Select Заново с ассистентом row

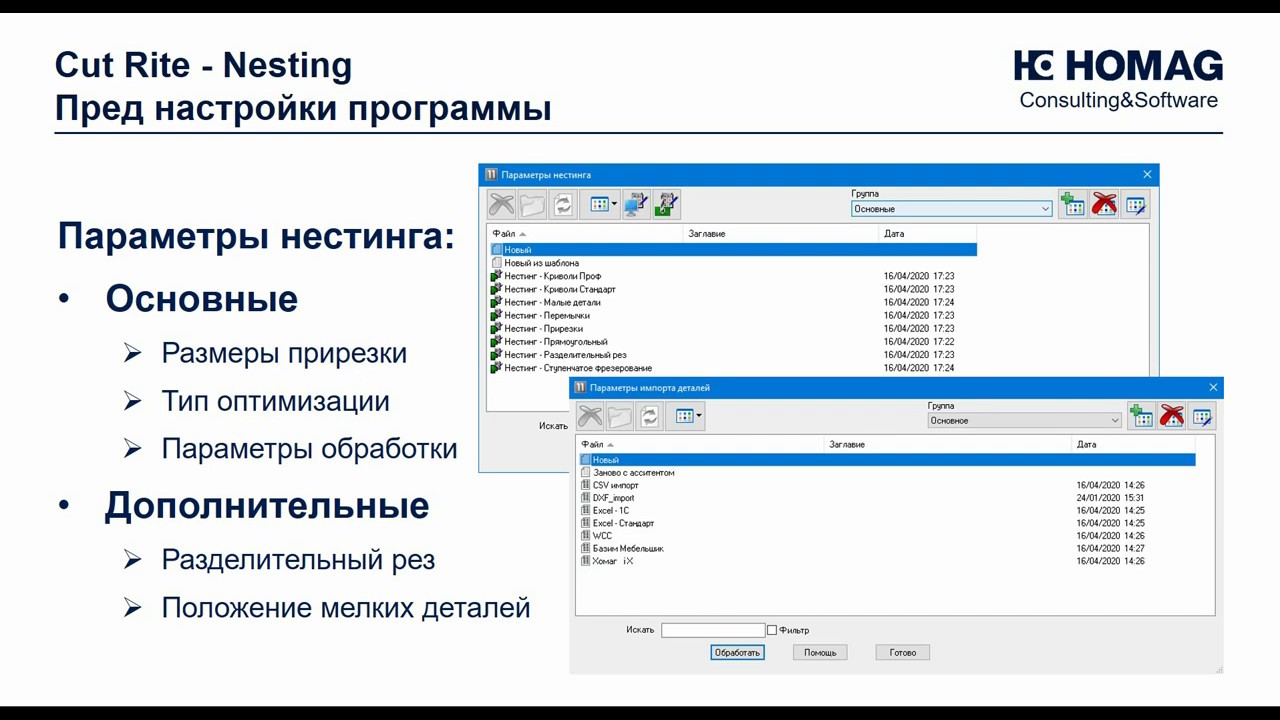(x=887, y=472)
